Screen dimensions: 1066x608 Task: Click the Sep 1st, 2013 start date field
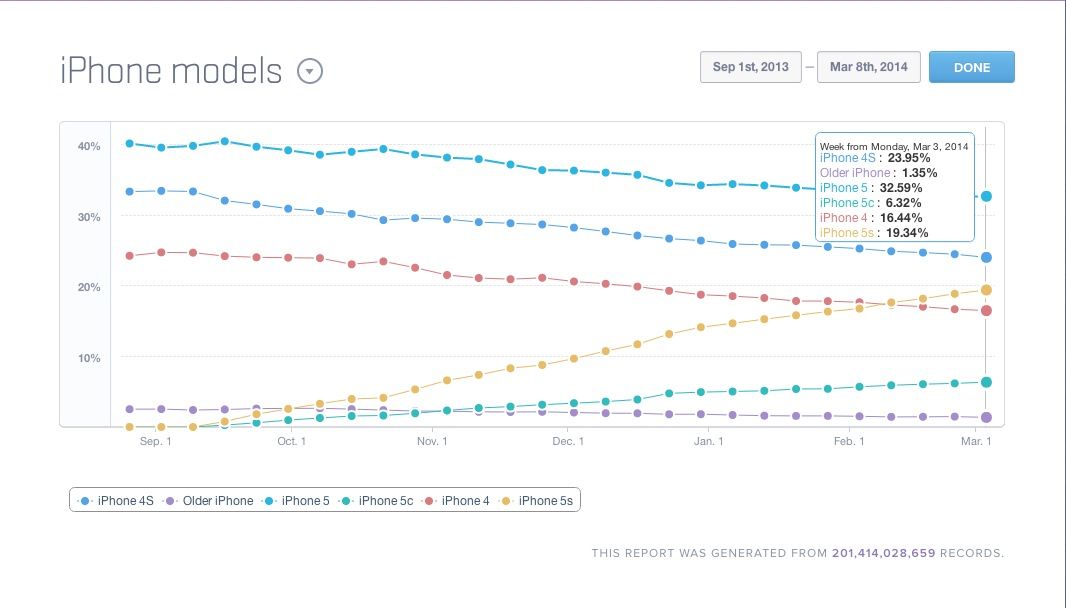point(750,67)
